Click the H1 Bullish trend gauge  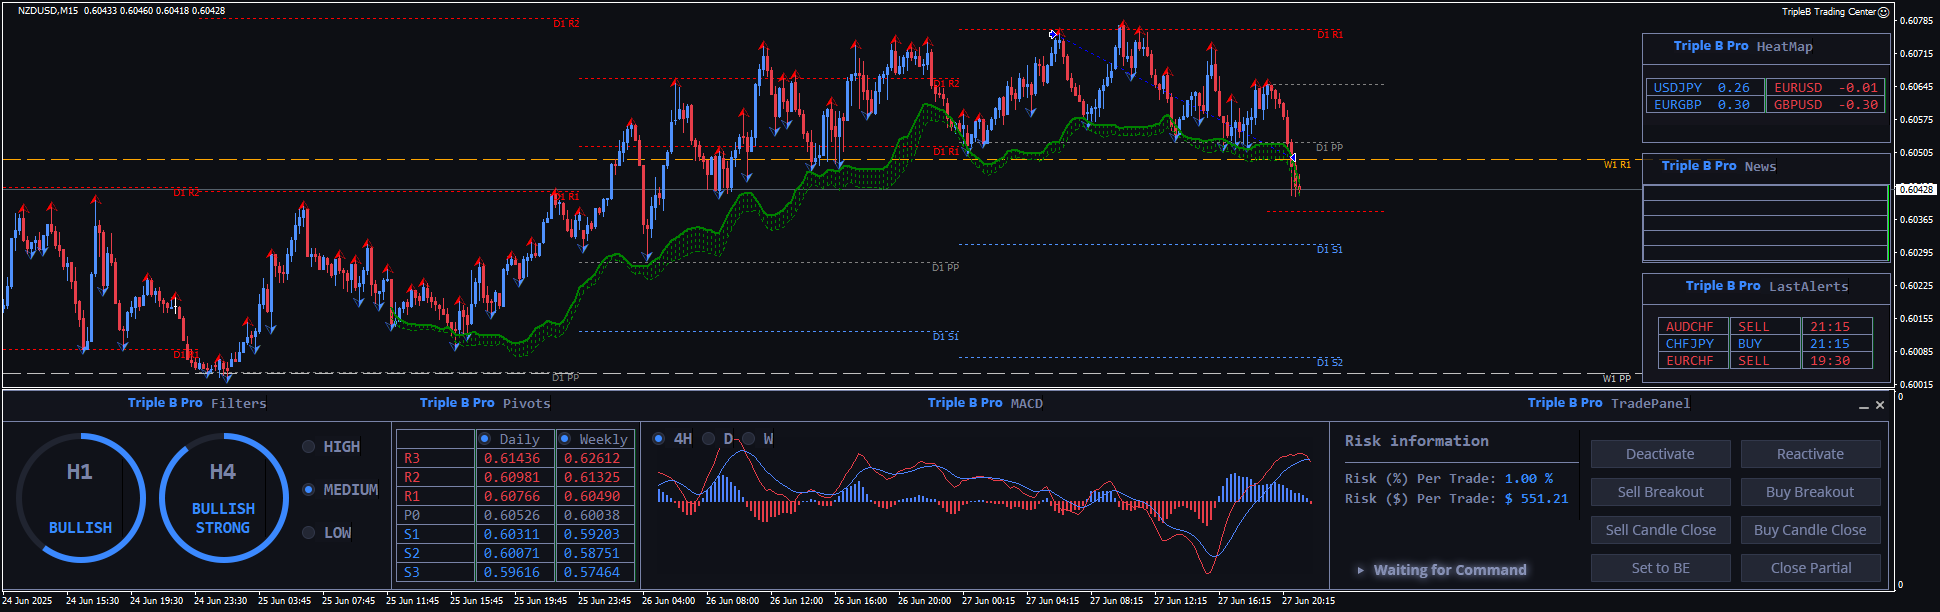pos(80,498)
